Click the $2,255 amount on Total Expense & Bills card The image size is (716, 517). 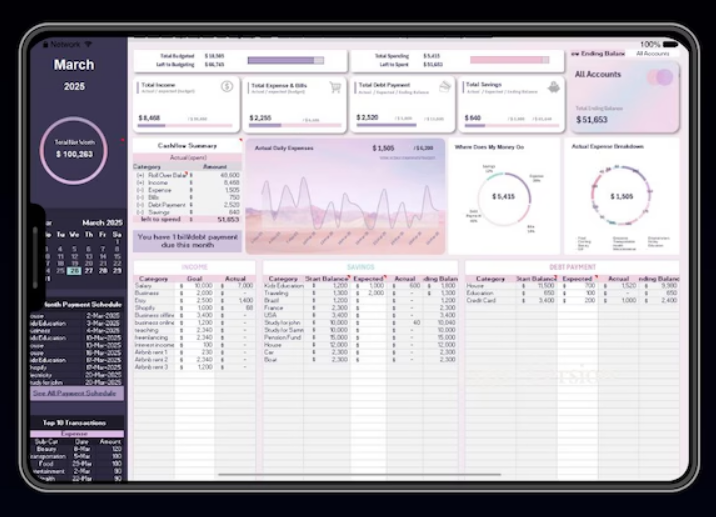pyautogui.click(x=260, y=118)
